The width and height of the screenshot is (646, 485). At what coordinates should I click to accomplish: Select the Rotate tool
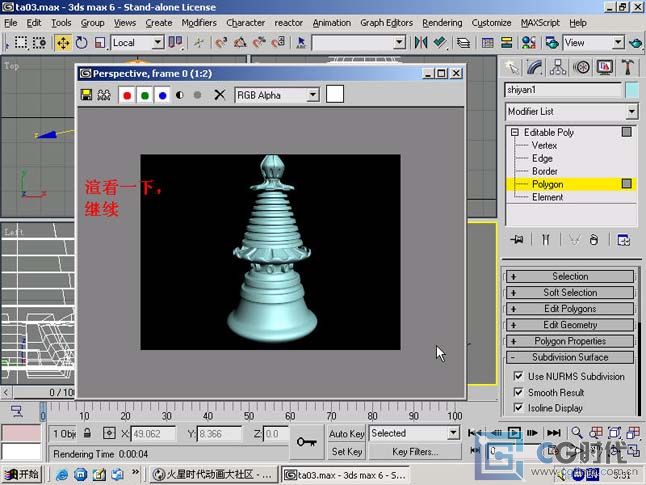point(82,43)
